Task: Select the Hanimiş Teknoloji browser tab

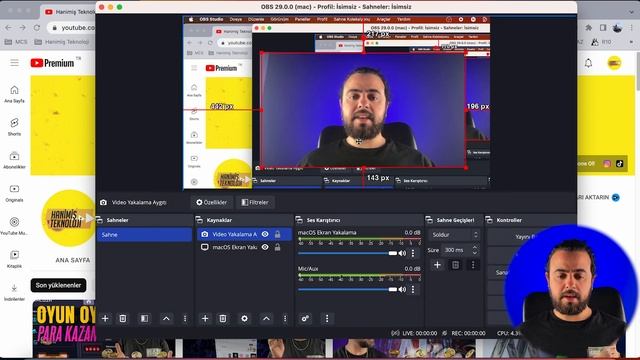Action: (69, 12)
